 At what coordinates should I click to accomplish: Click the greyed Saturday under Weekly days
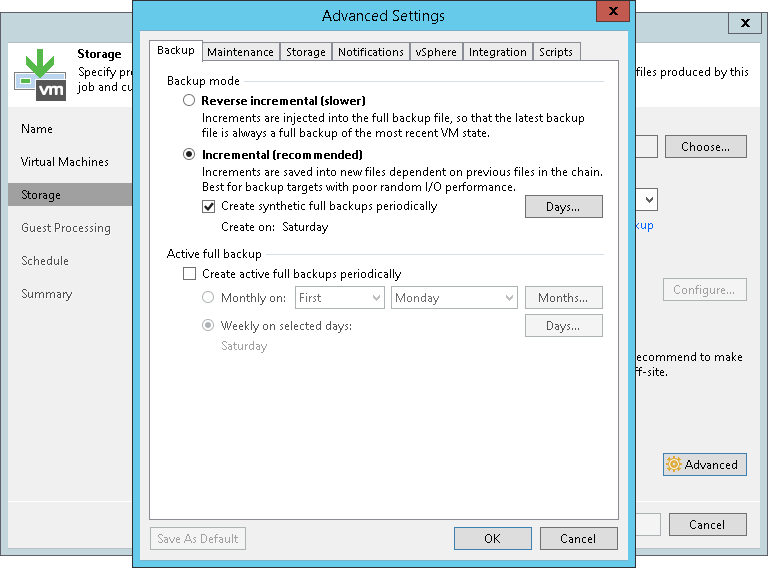(x=244, y=346)
